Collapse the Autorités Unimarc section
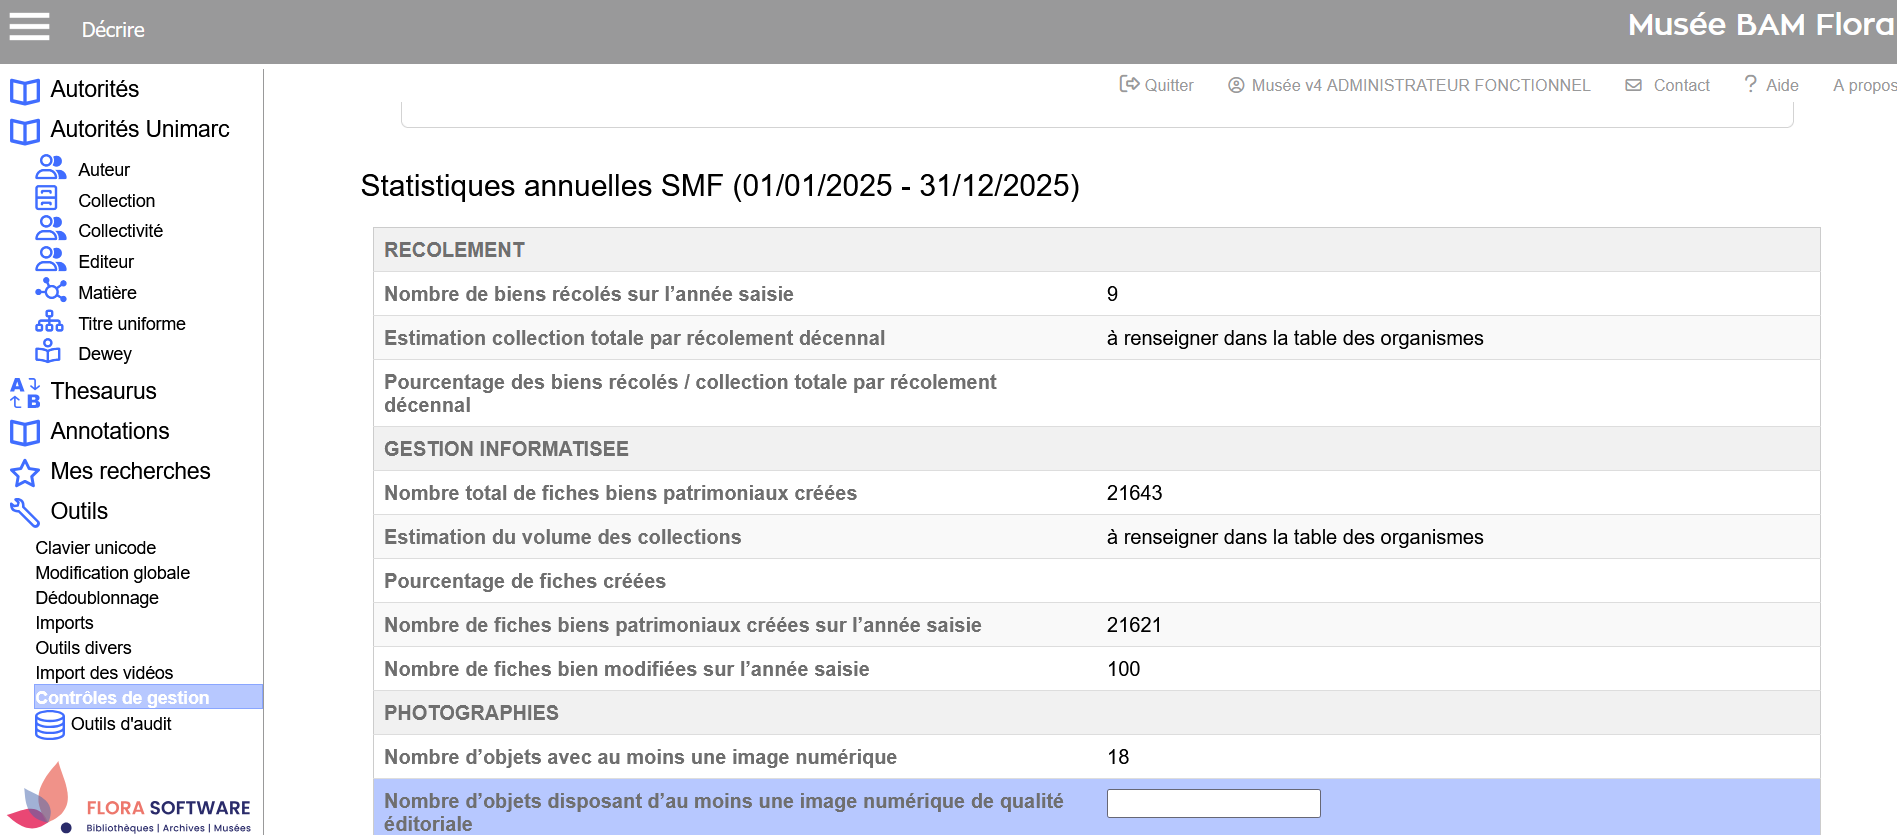Image resolution: width=1897 pixels, height=835 pixels. (139, 130)
